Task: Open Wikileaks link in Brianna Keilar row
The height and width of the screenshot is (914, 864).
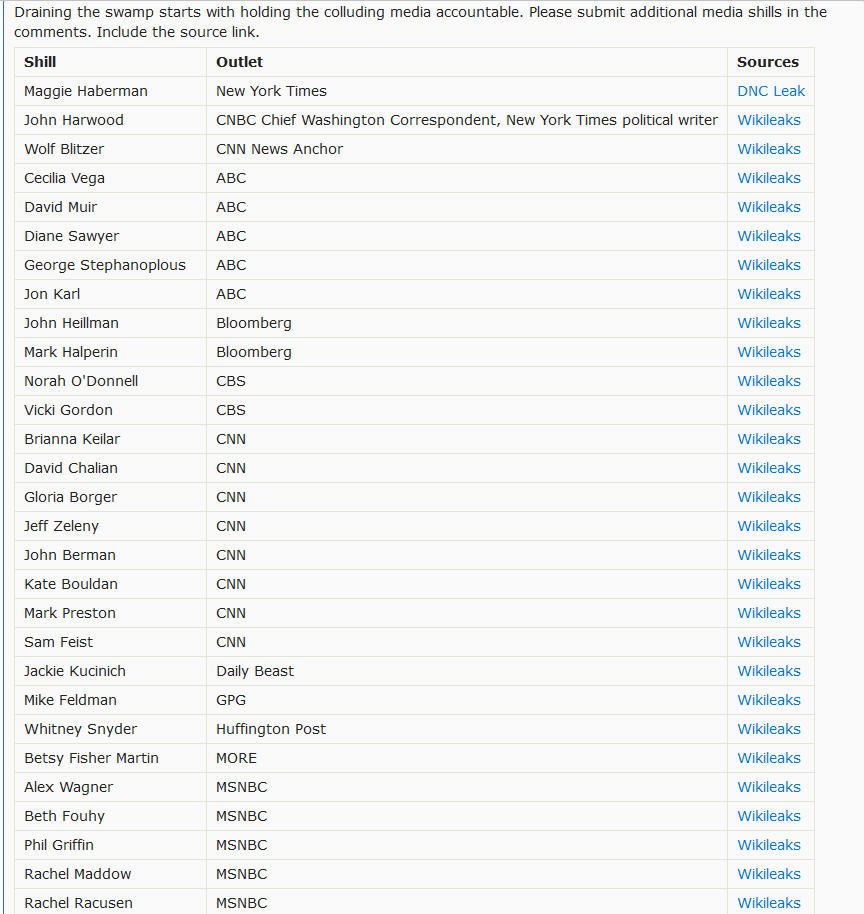Action: (768, 439)
